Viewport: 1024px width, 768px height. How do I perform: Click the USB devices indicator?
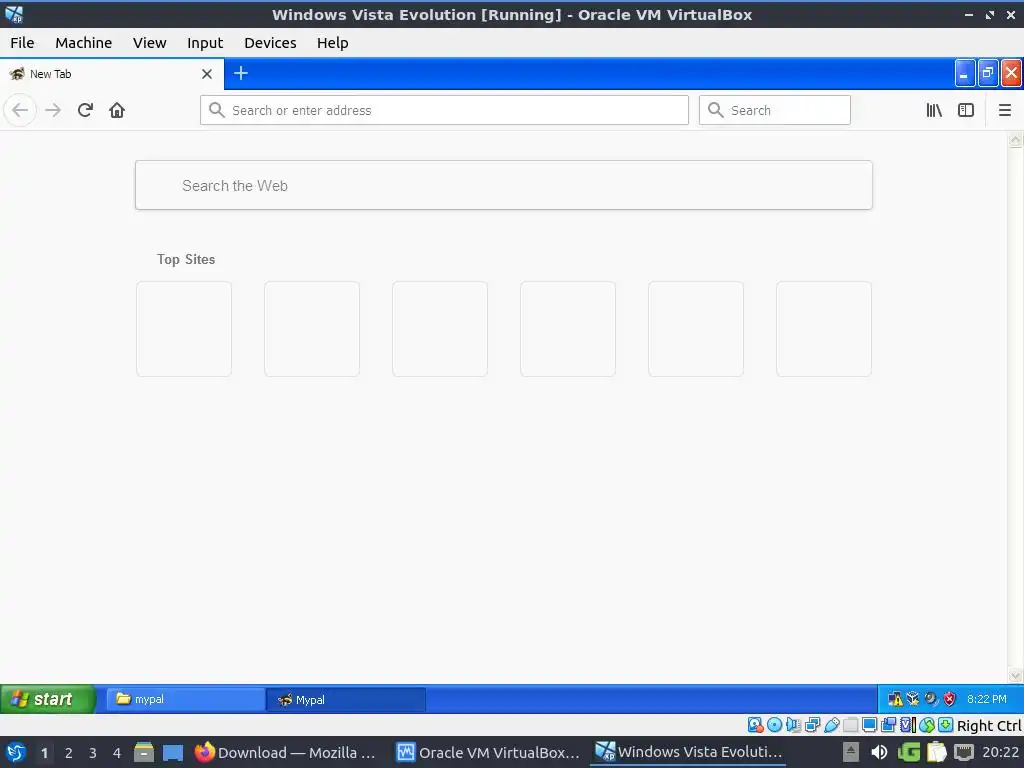click(831, 725)
